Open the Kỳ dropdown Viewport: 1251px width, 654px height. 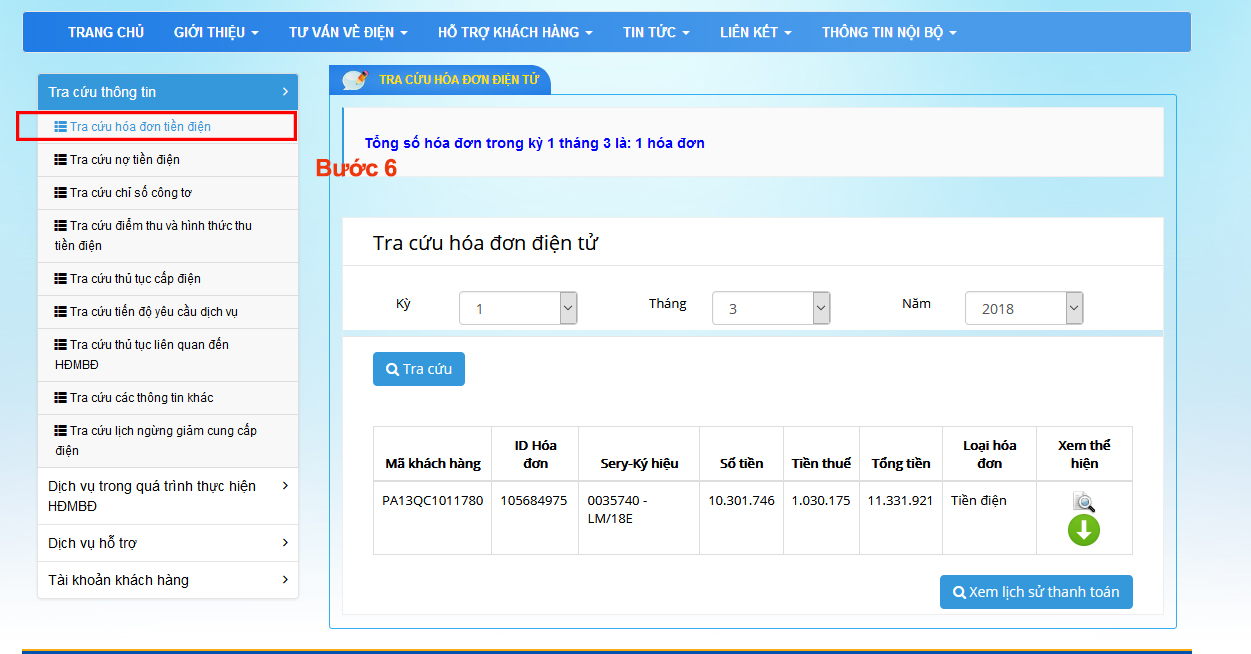point(518,308)
